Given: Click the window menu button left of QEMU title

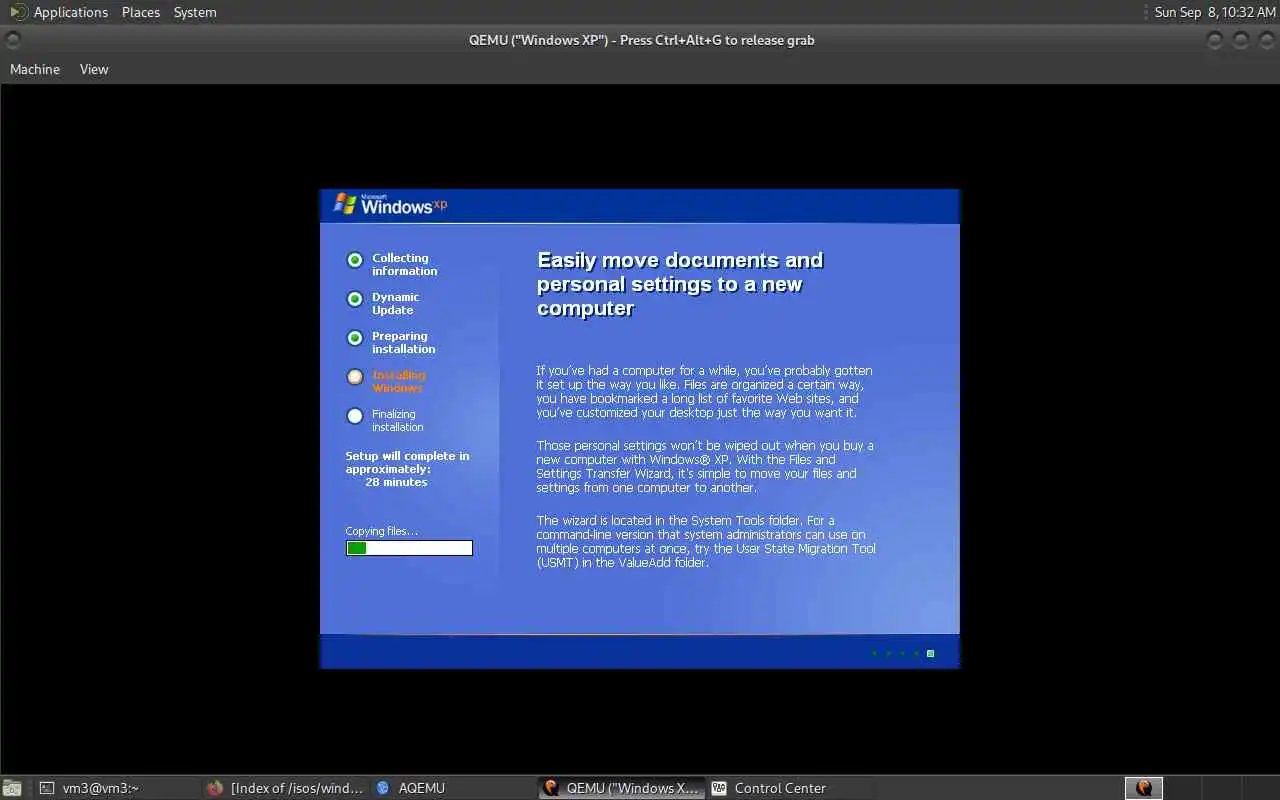Looking at the screenshot, I should pyautogui.click(x=13, y=40).
